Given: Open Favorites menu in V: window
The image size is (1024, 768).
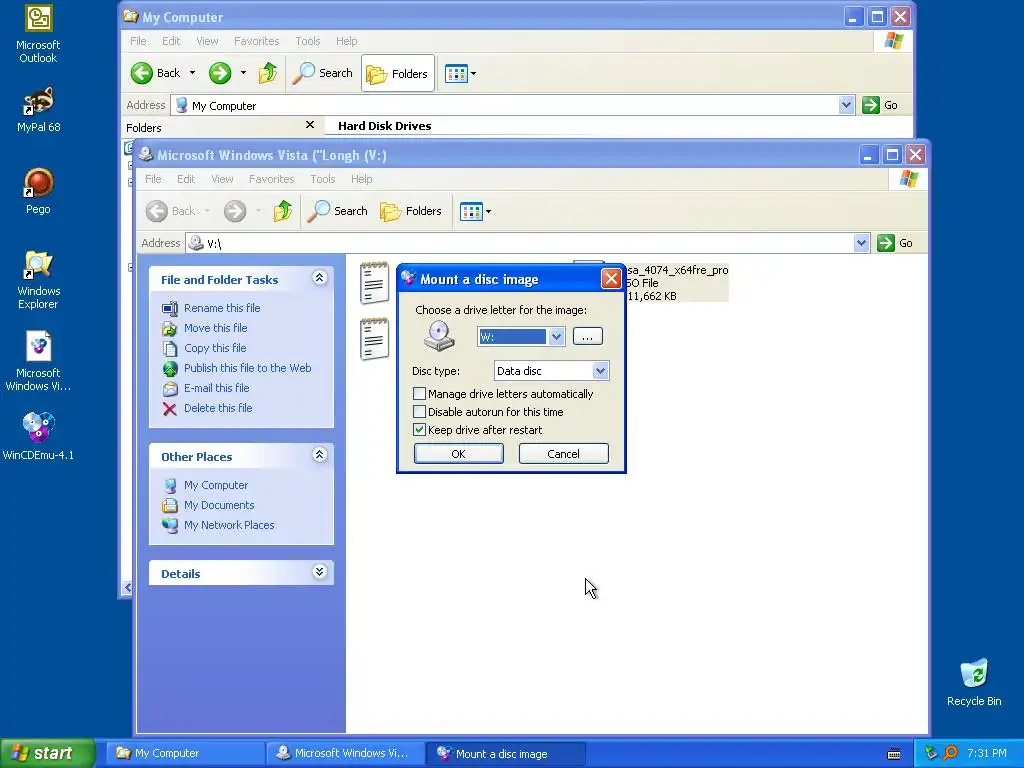Looking at the screenshot, I should click(271, 179).
